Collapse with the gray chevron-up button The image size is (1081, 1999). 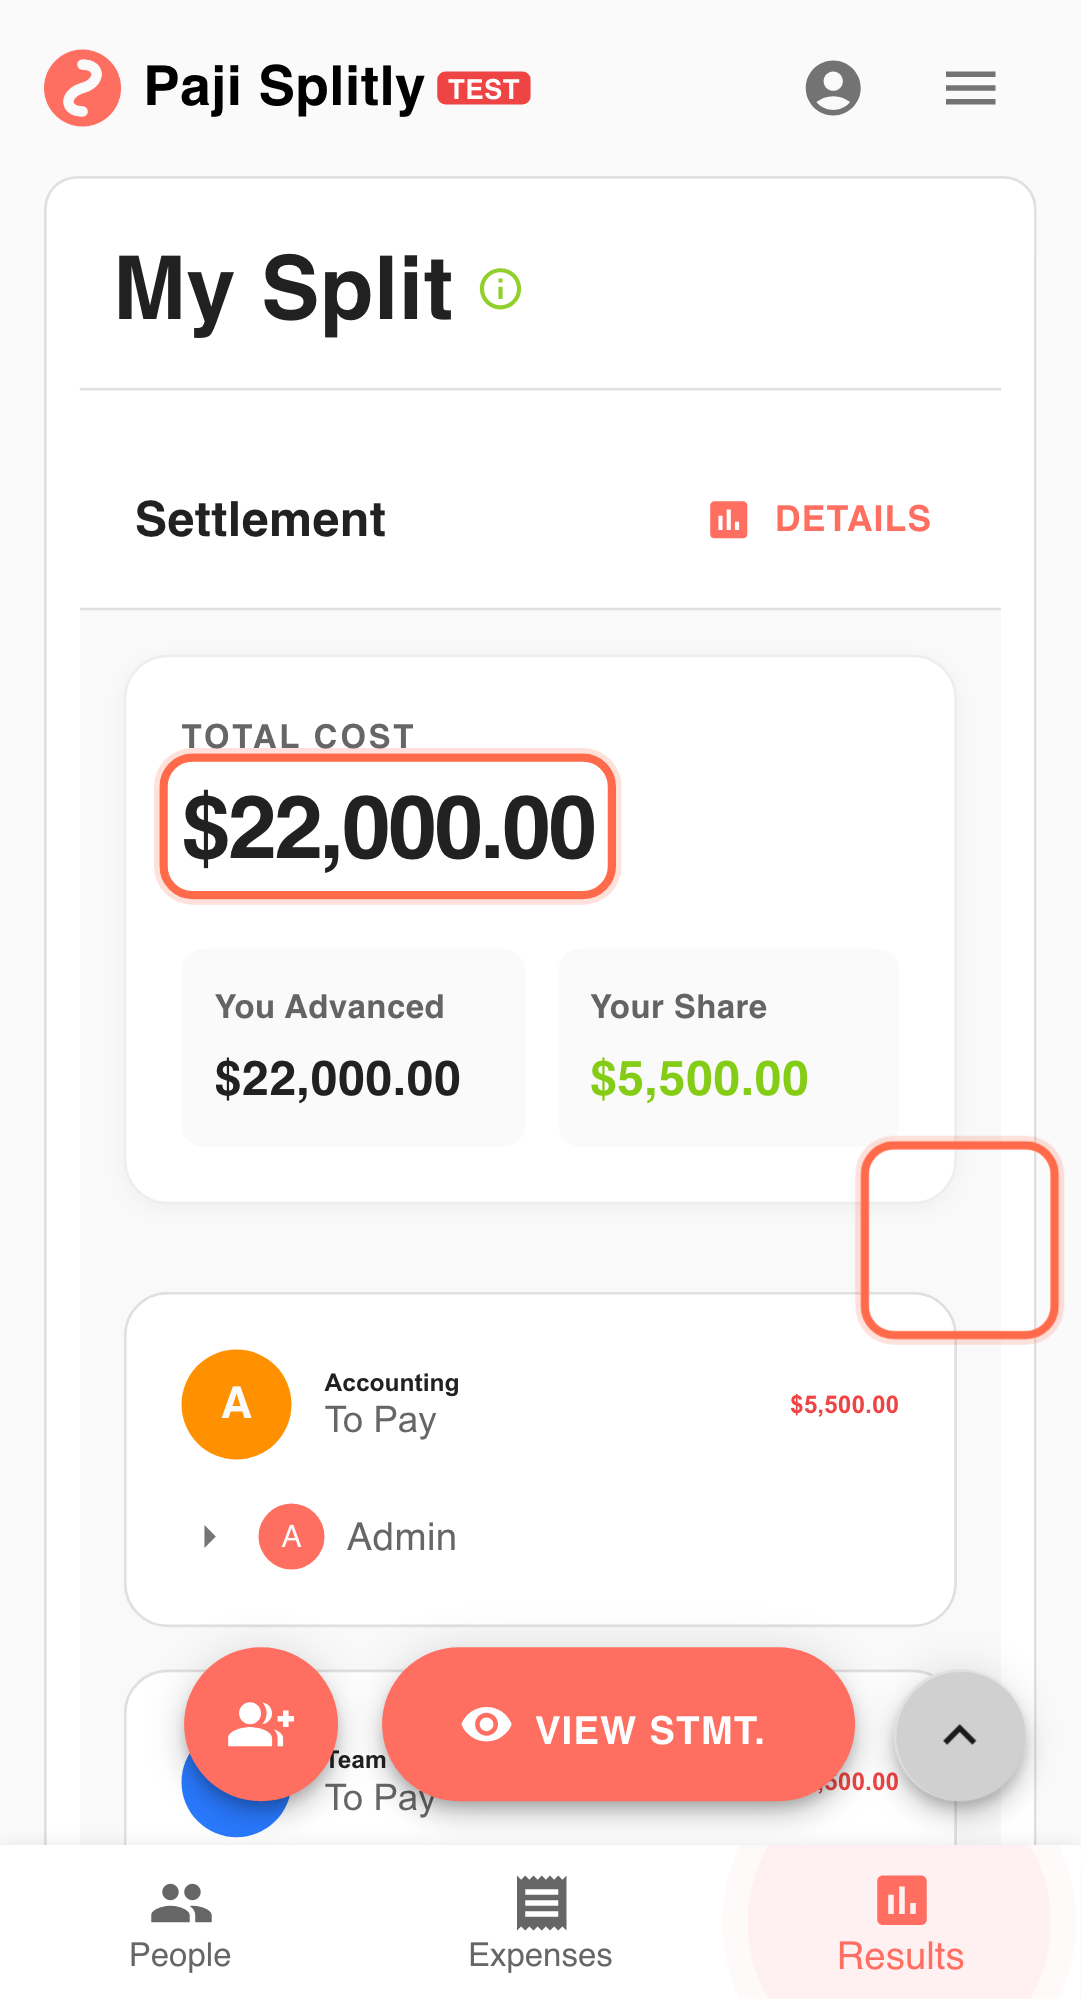coord(959,1736)
